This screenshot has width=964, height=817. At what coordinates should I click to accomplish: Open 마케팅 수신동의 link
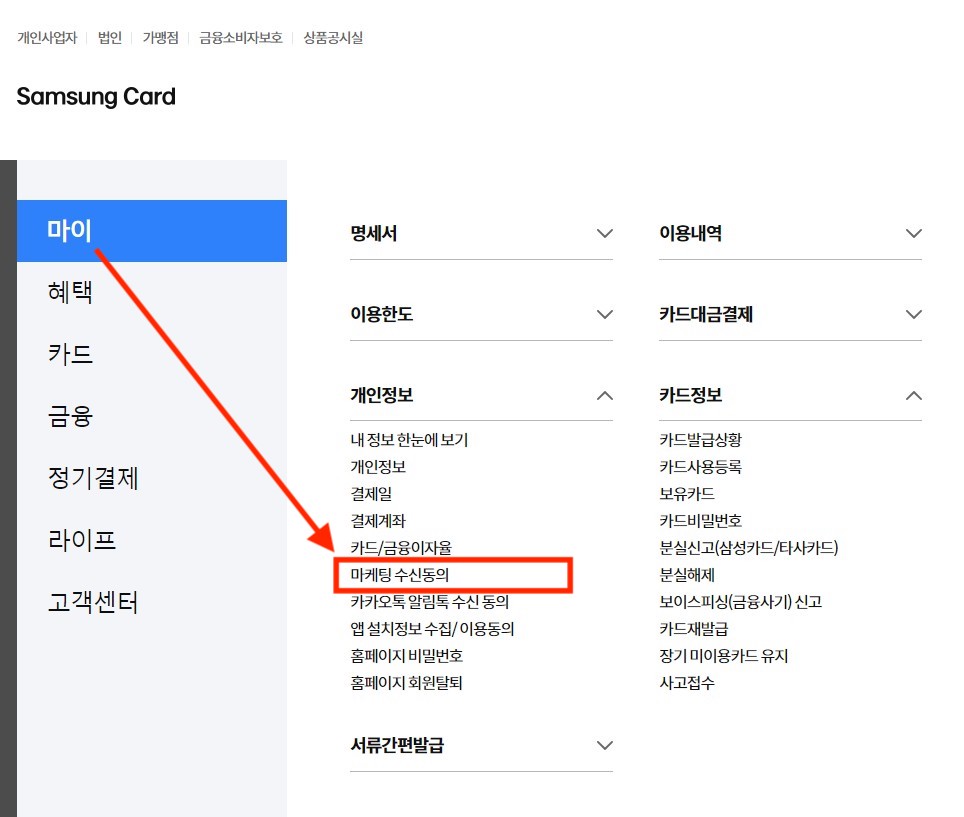tap(400, 575)
